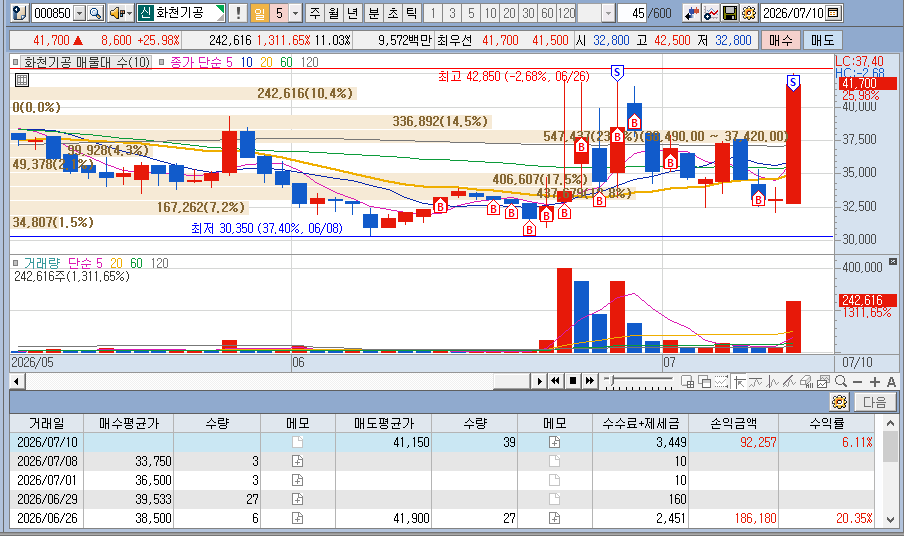Click the S sell marker on last candle
The image size is (904, 536).
click(x=793, y=82)
